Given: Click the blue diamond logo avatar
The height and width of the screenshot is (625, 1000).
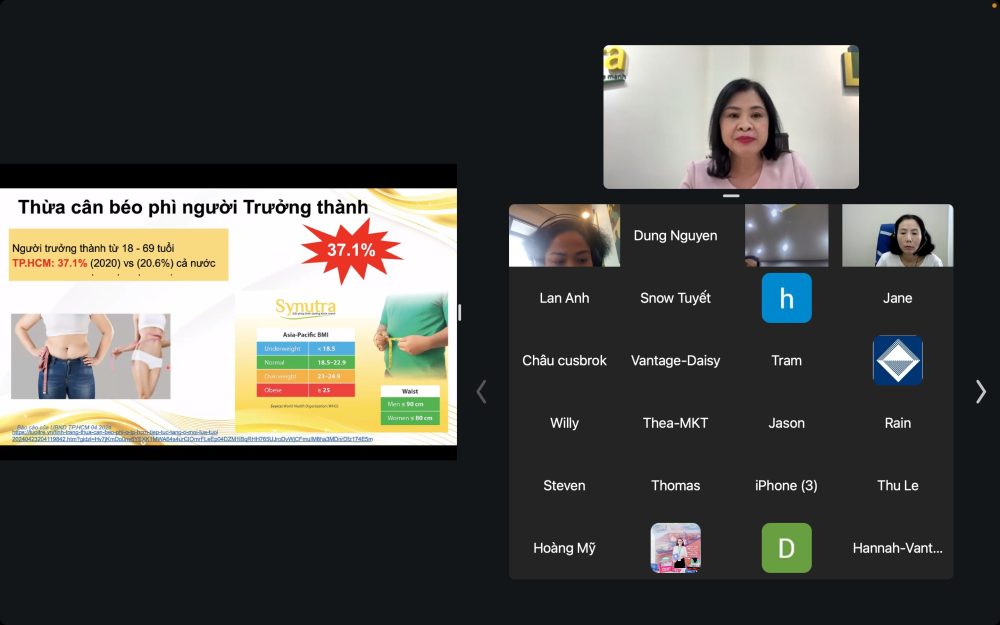Looking at the screenshot, I should pyautogui.click(x=897, y=360).
